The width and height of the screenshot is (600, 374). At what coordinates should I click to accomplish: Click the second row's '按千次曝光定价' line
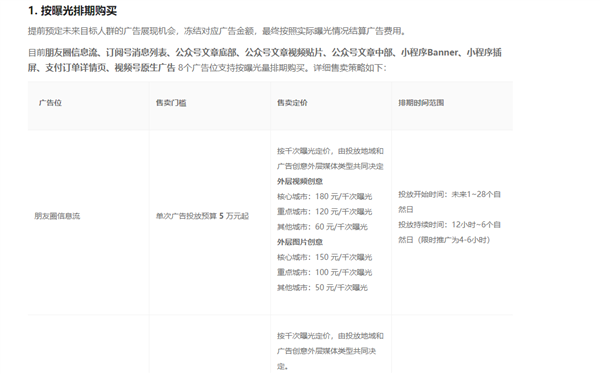(x=330, y=336)
